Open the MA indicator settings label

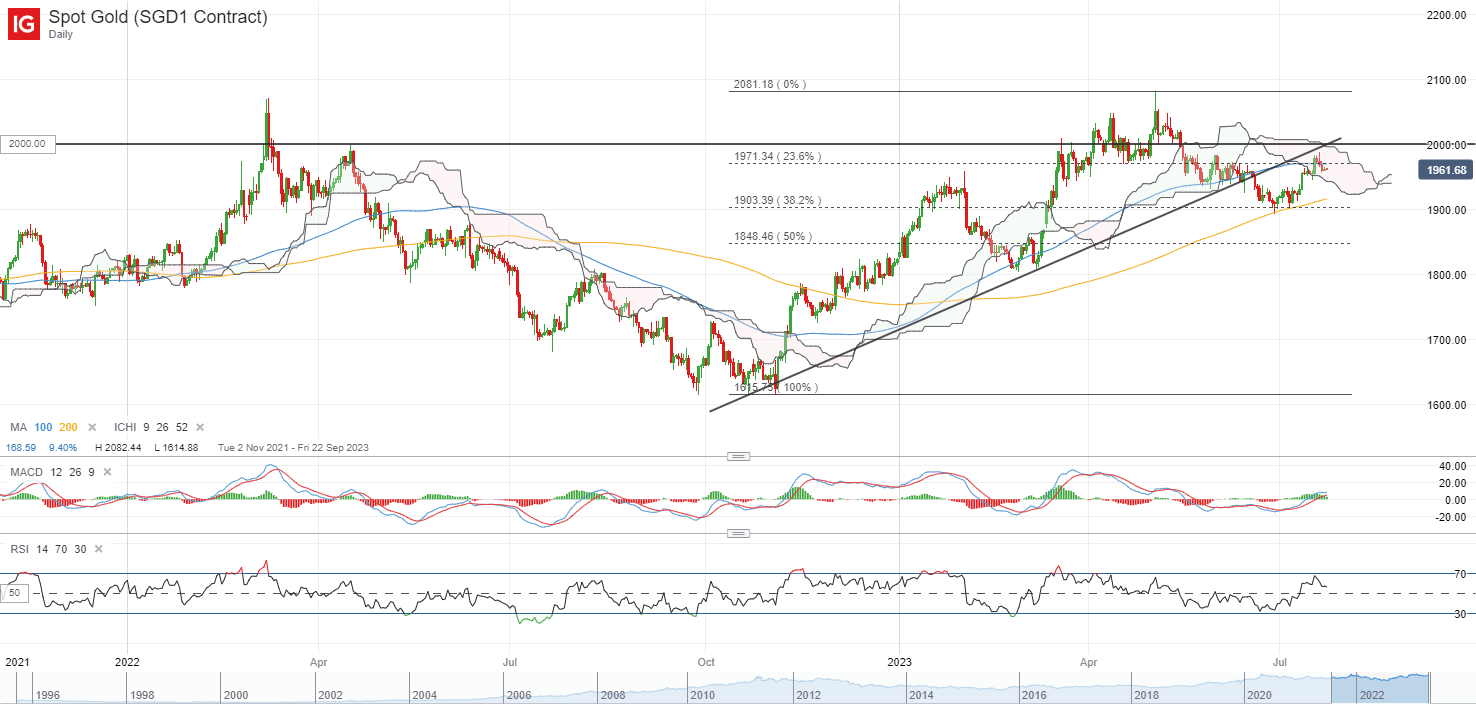18,428
